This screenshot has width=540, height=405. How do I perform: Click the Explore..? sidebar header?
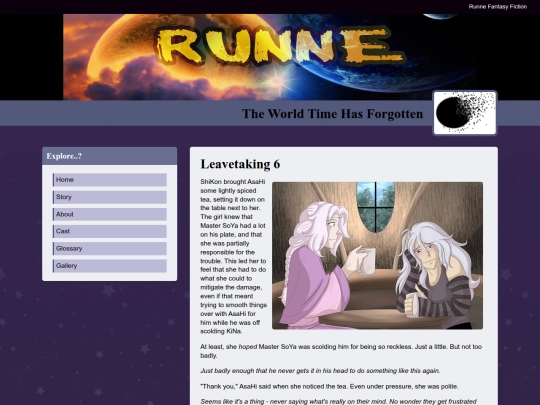(110, 156)
